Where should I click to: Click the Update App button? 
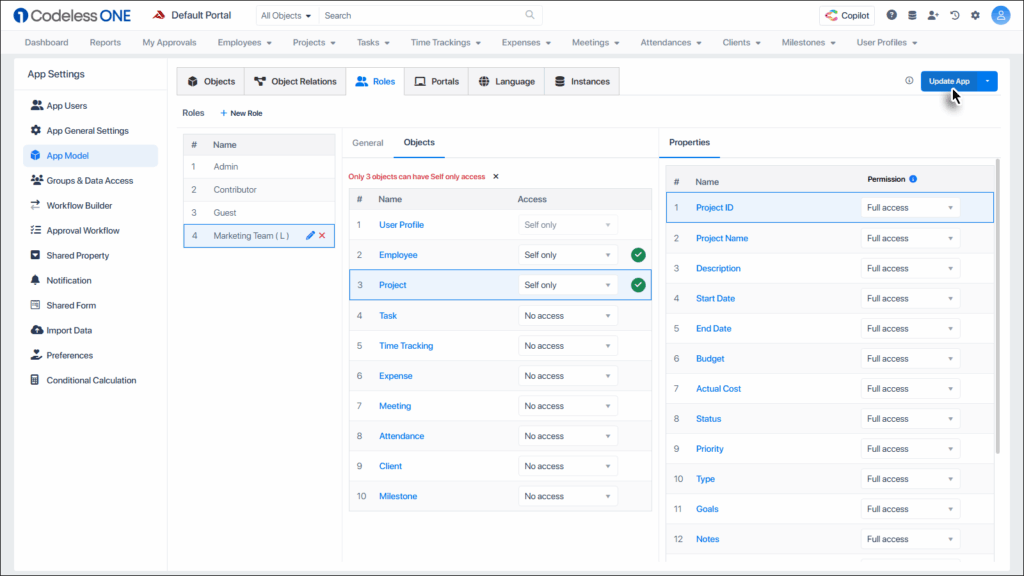click(949, 81)
